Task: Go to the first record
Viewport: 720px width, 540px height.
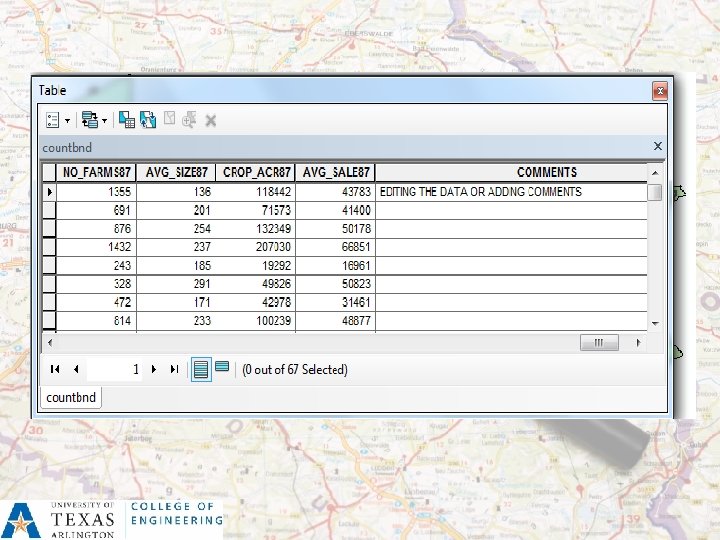Action: (55, 369)
